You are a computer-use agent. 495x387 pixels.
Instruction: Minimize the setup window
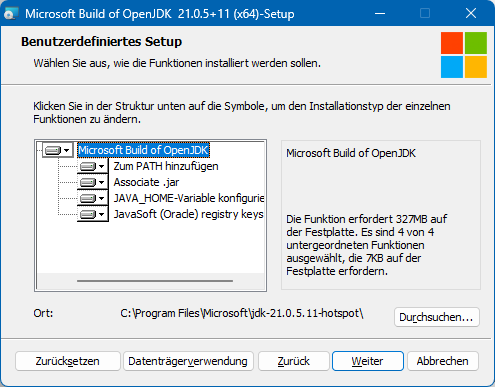coord(380,14)
